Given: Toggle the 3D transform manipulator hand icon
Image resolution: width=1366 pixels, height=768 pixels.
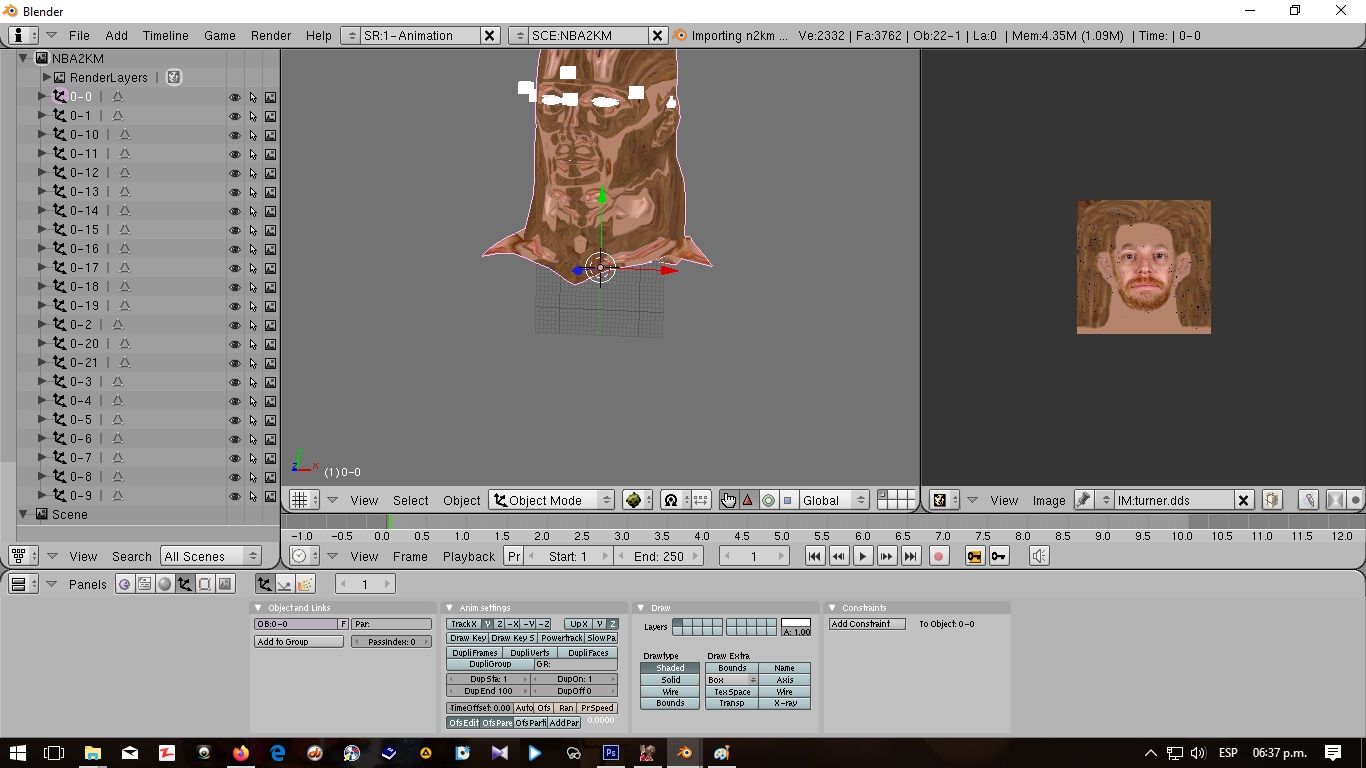Looking at the screenshot, I should [x=728, y=500].
